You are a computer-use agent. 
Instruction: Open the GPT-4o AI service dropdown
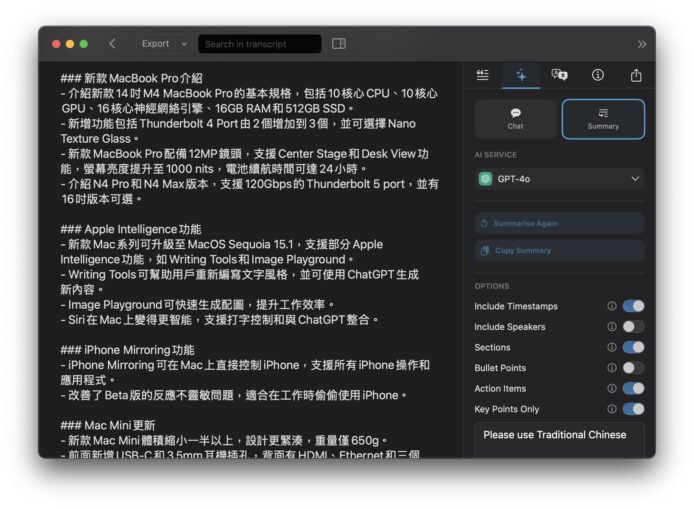click(x=559, y=179)
